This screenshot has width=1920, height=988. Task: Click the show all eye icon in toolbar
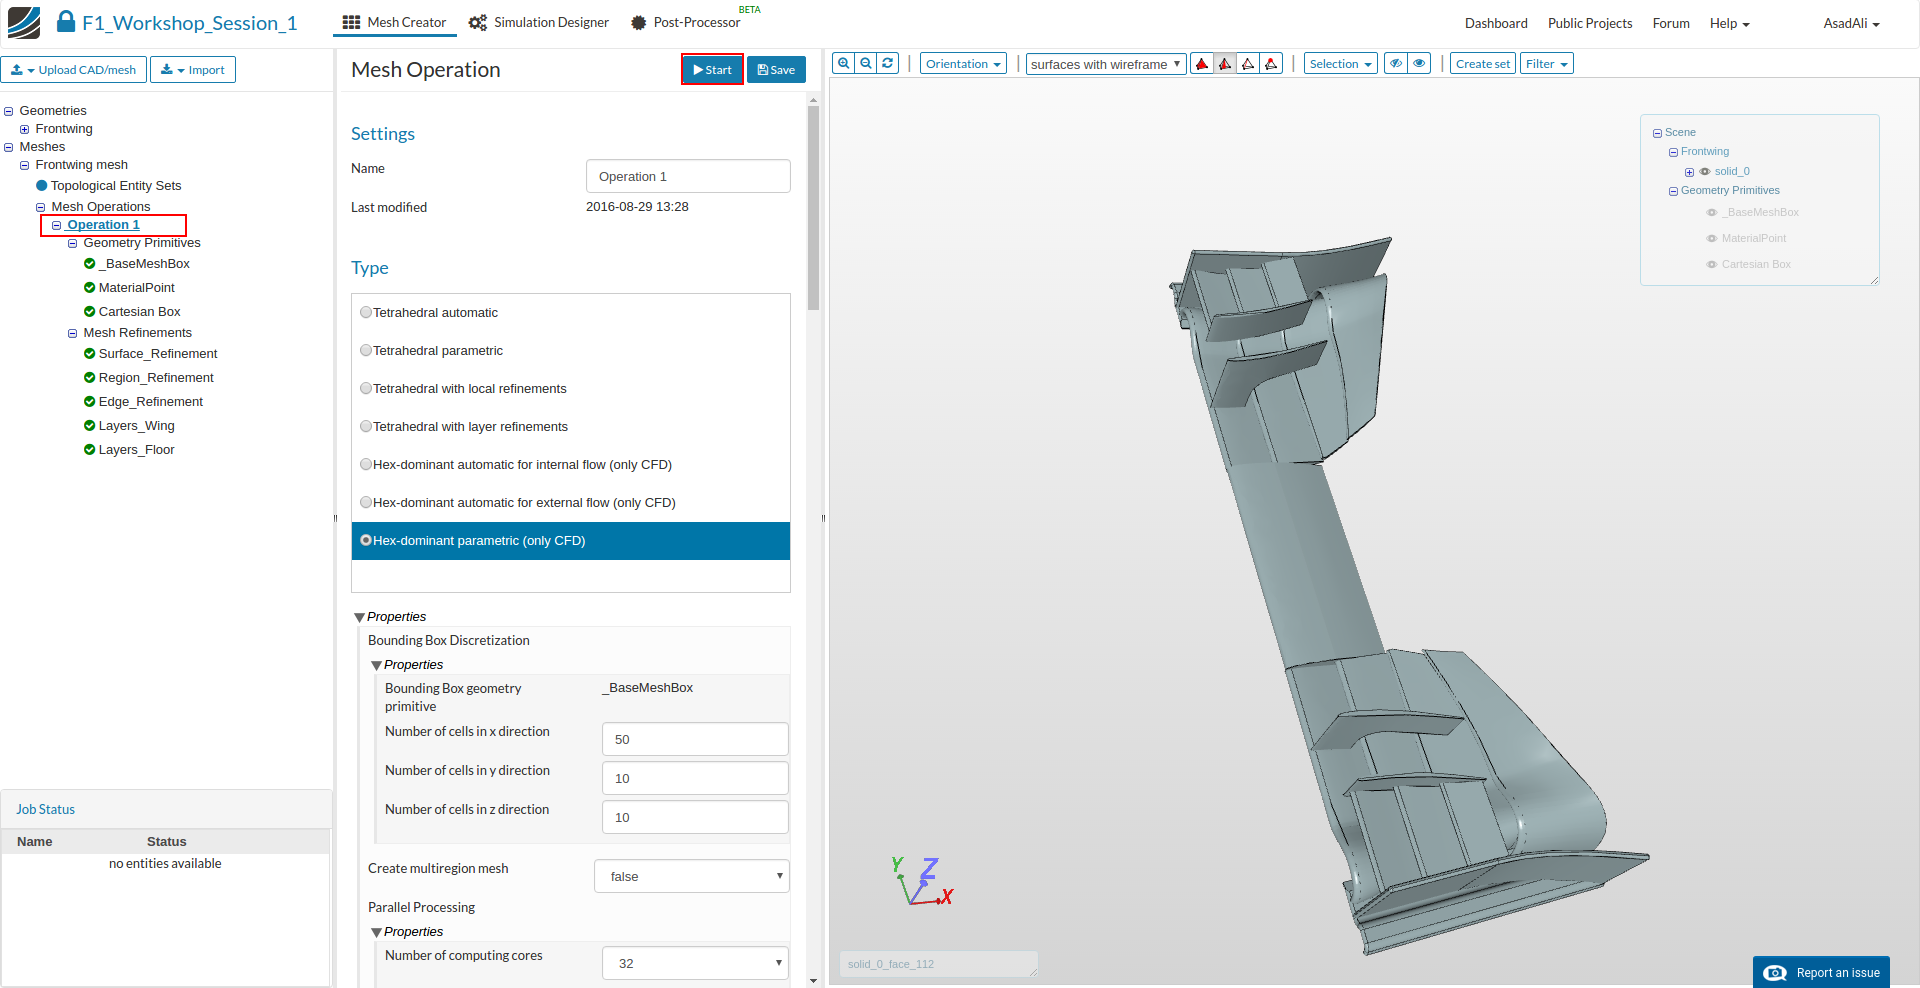[1419, 63]
